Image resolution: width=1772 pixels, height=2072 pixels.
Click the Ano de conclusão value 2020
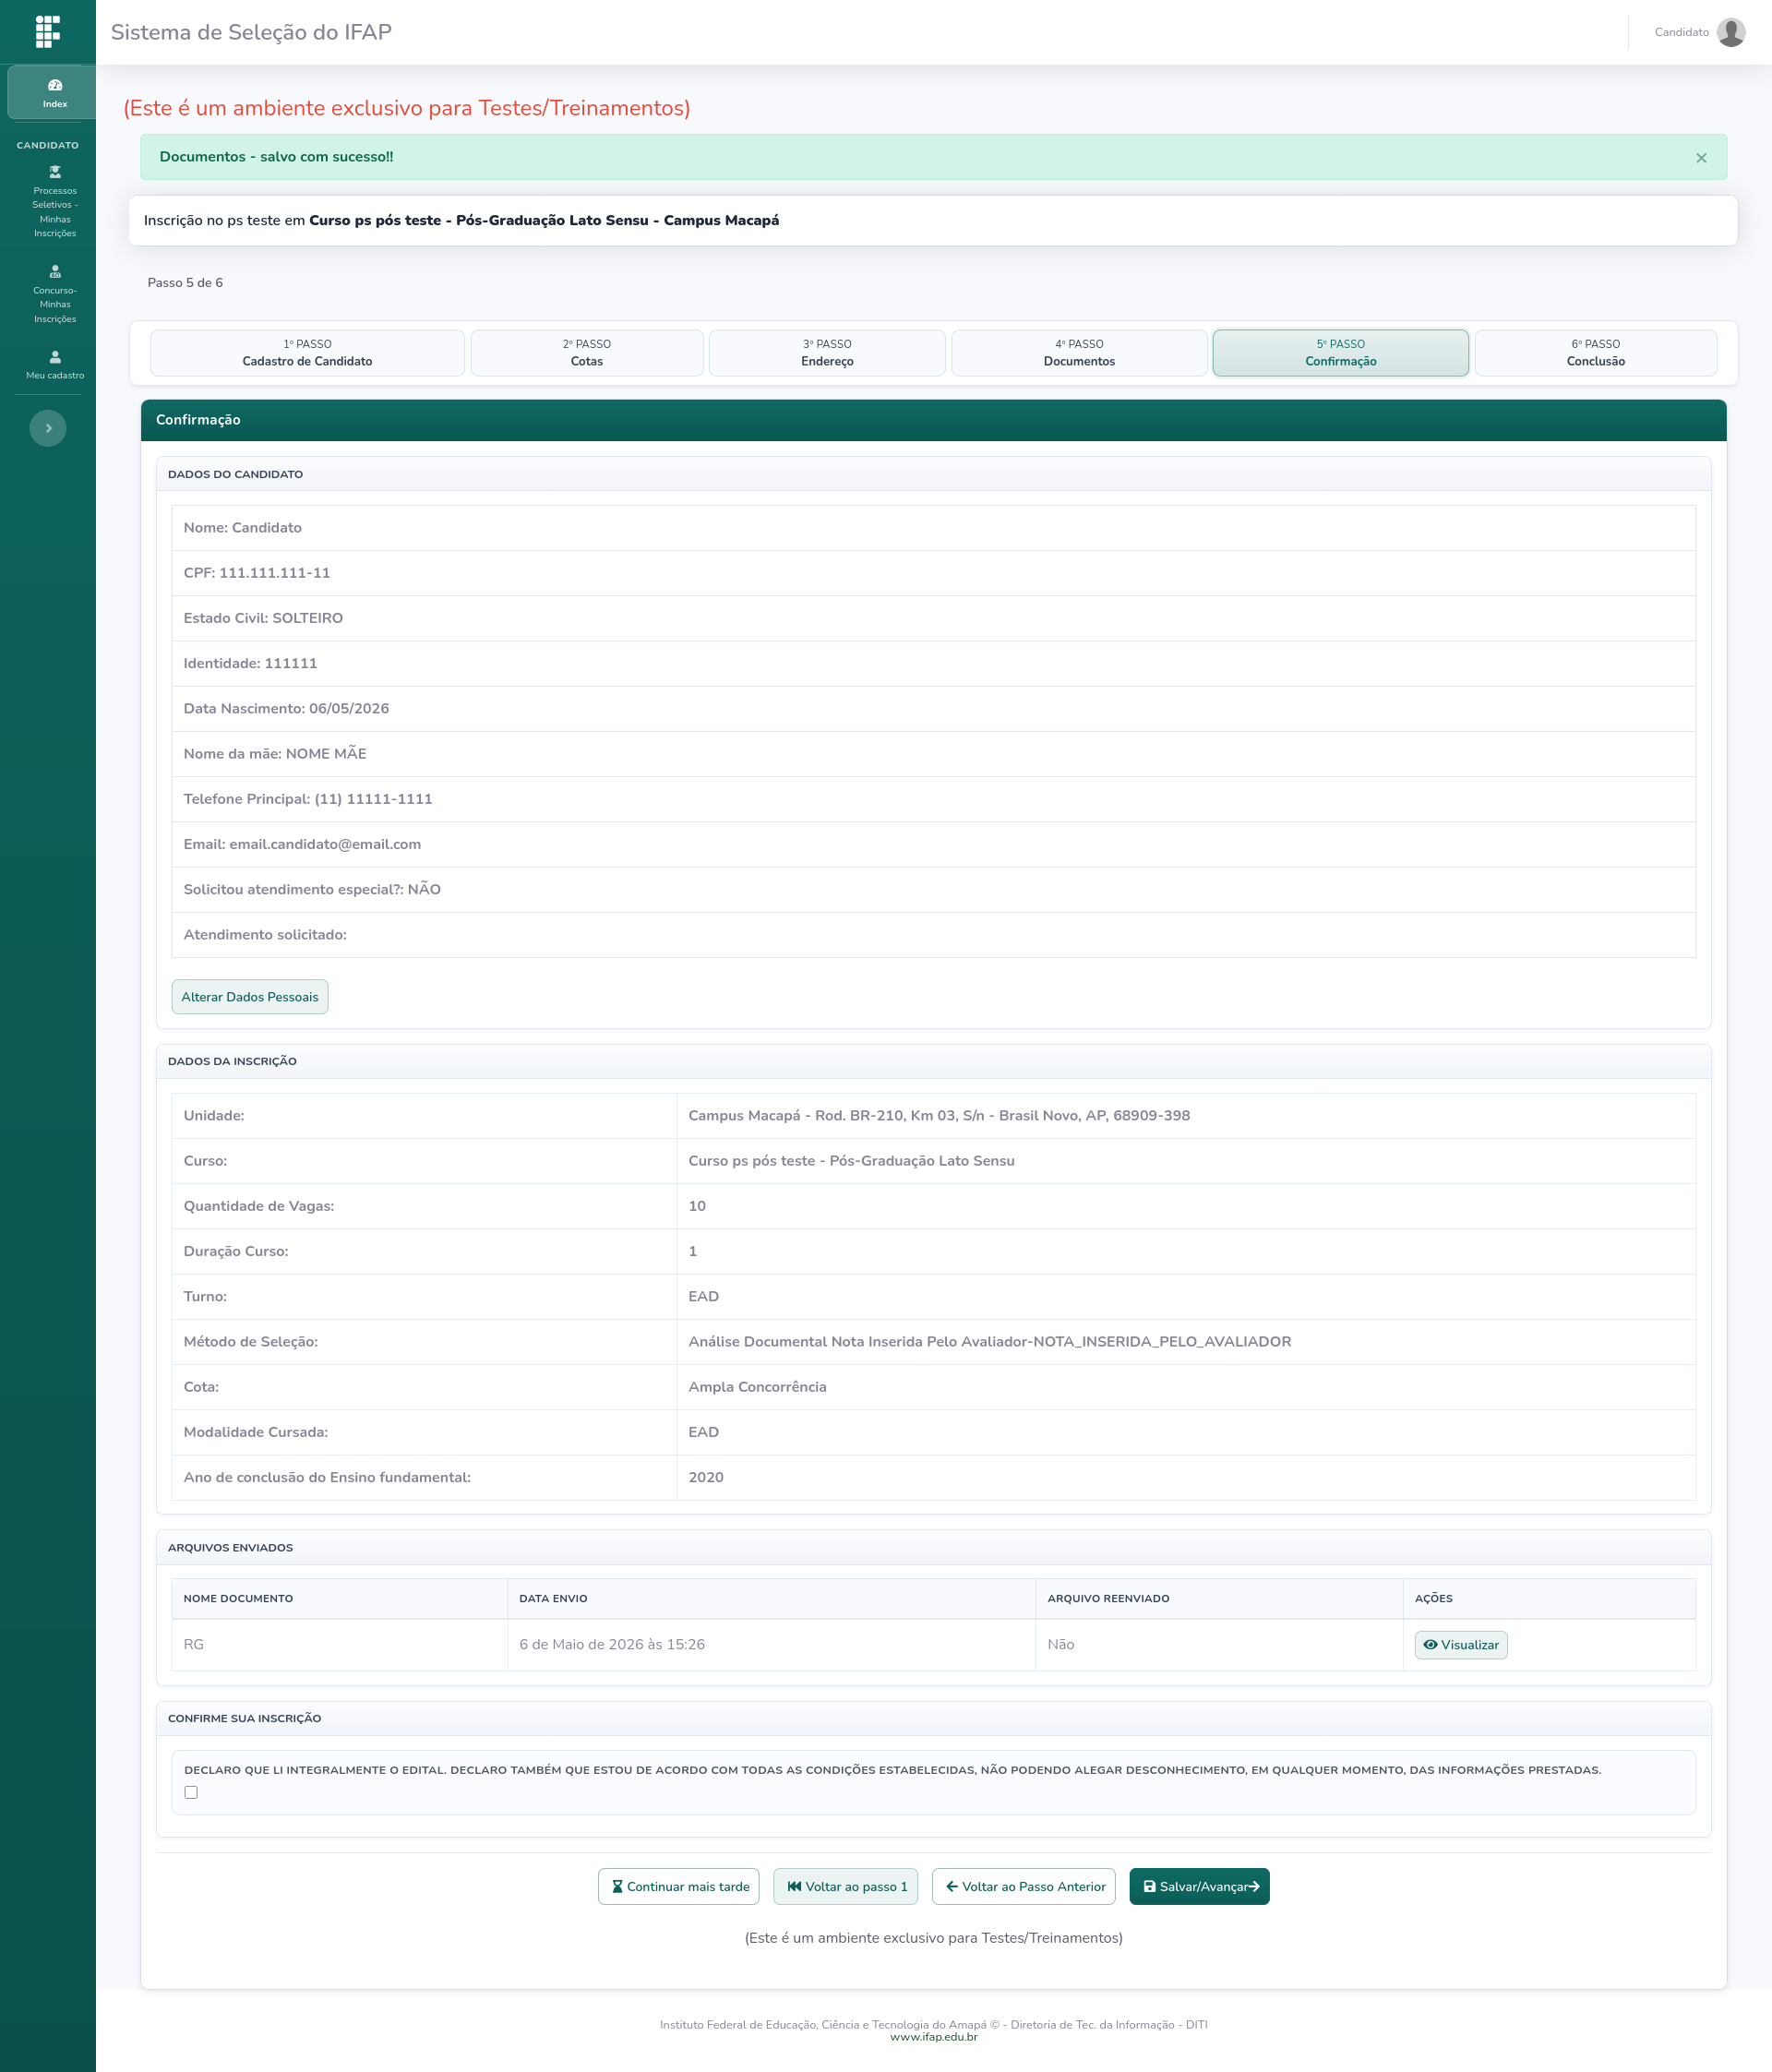point(706,1478)
